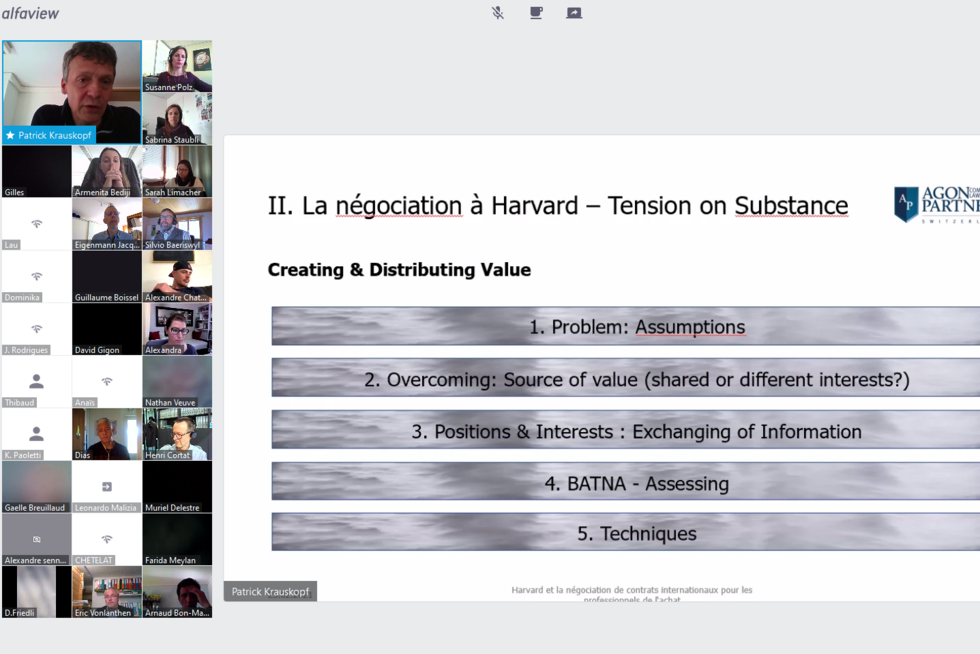This screenshot has width=980, height=654.
Task: Click the Patrick Krauskopf presenter label on the slide
Action: coord(270,591)
